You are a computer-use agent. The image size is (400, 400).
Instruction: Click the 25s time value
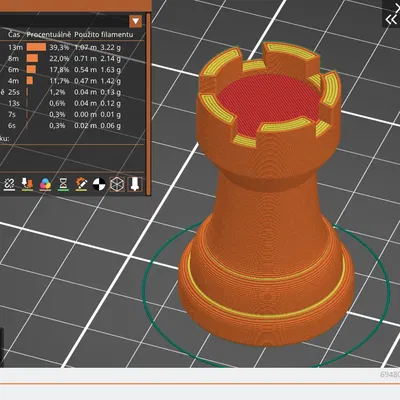[14, 92]
